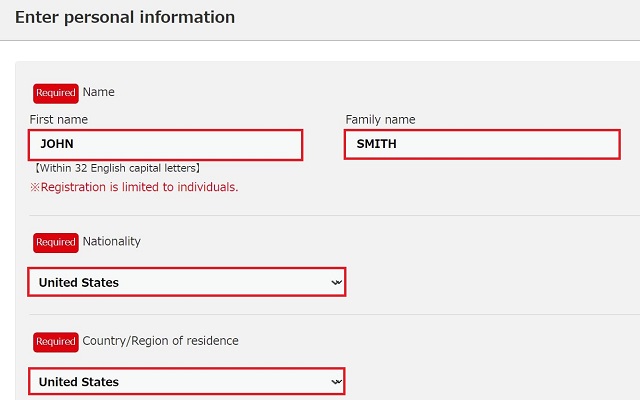Click the ※ symbol before the registration notice
This screenshot has height=400, width=640.
[35, 188]
